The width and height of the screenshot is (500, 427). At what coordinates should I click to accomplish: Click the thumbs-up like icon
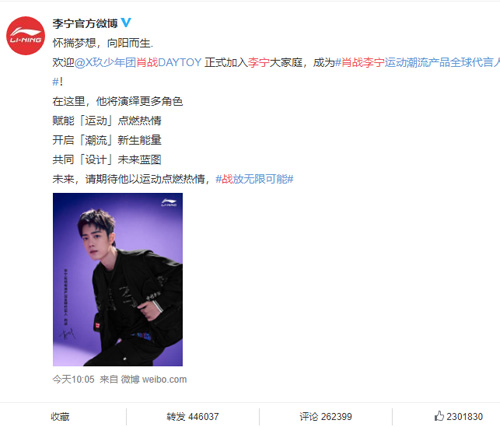pos(439,416)
